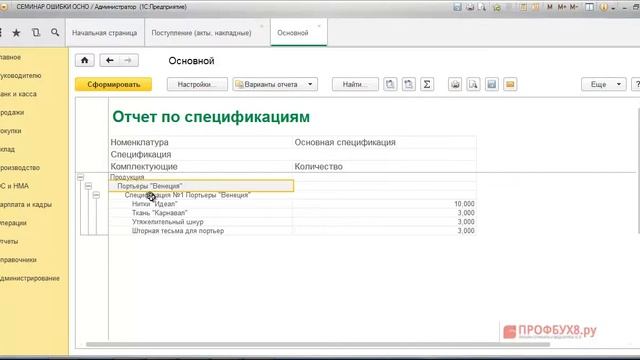Toggle the window panels layout icon

pyautogui.click(x=589, y=7)
